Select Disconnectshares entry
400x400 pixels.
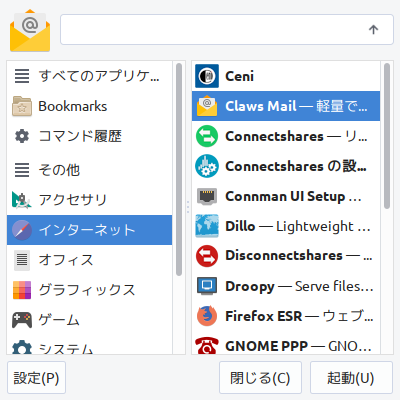click(286, 256)
